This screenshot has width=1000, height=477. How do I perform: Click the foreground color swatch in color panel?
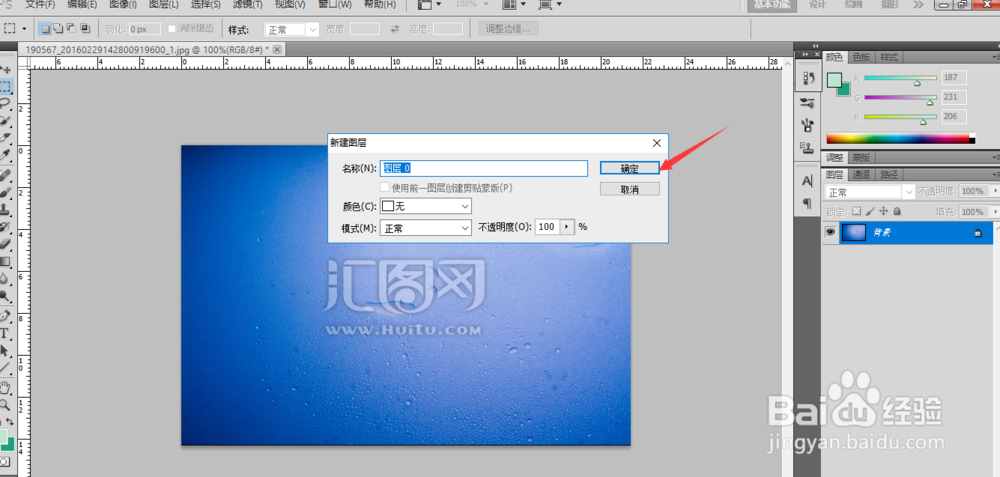coord(834,80)
